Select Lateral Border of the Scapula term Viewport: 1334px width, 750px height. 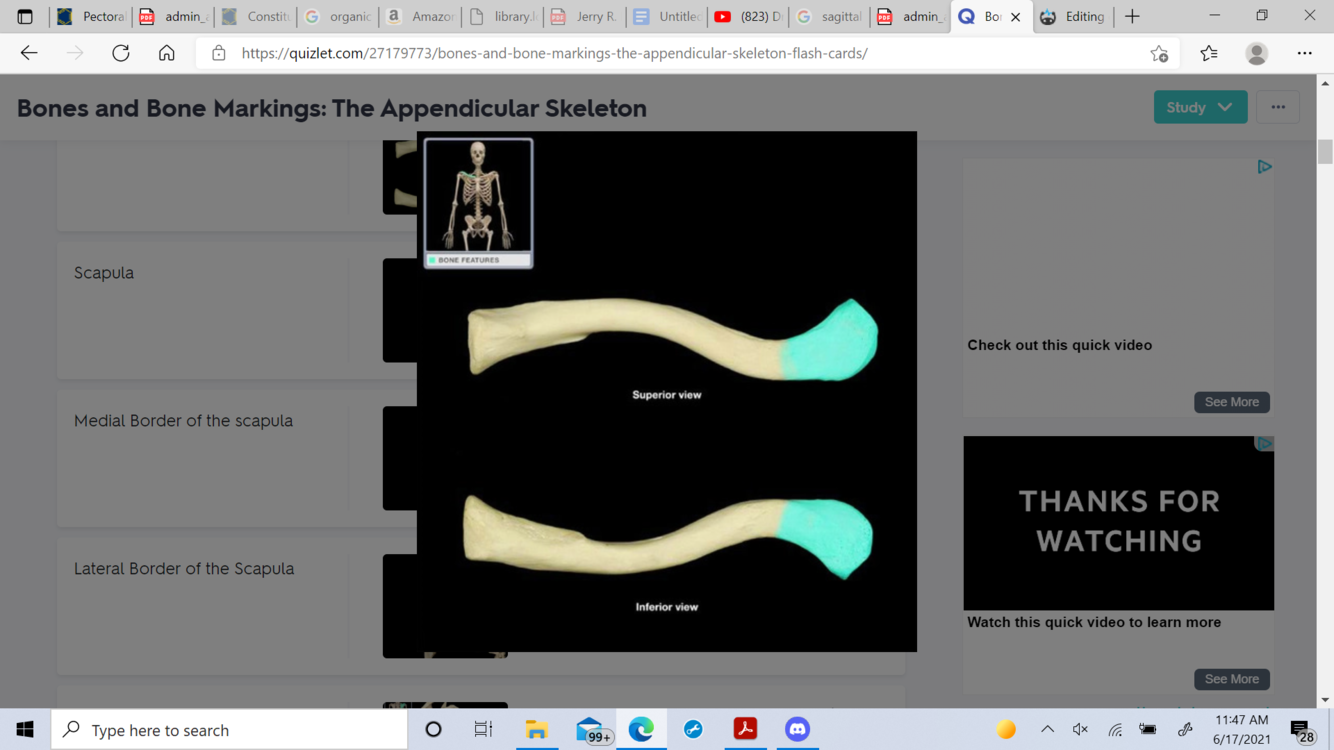pyautogui.click(x=184, y=569)
